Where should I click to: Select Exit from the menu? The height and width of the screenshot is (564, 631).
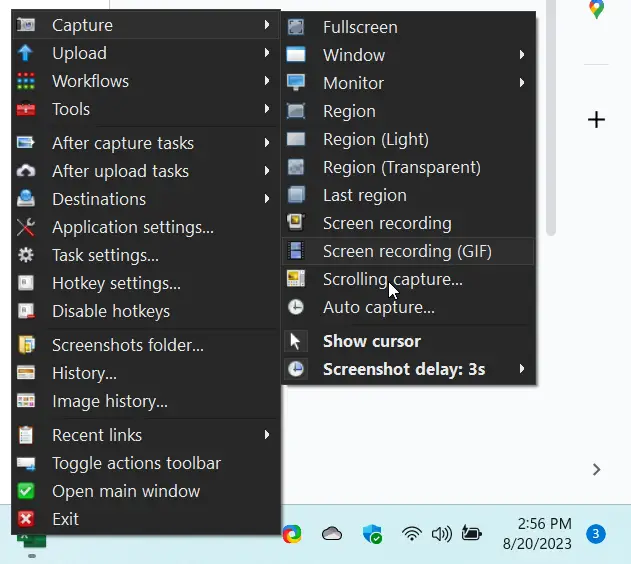[146, 519]
